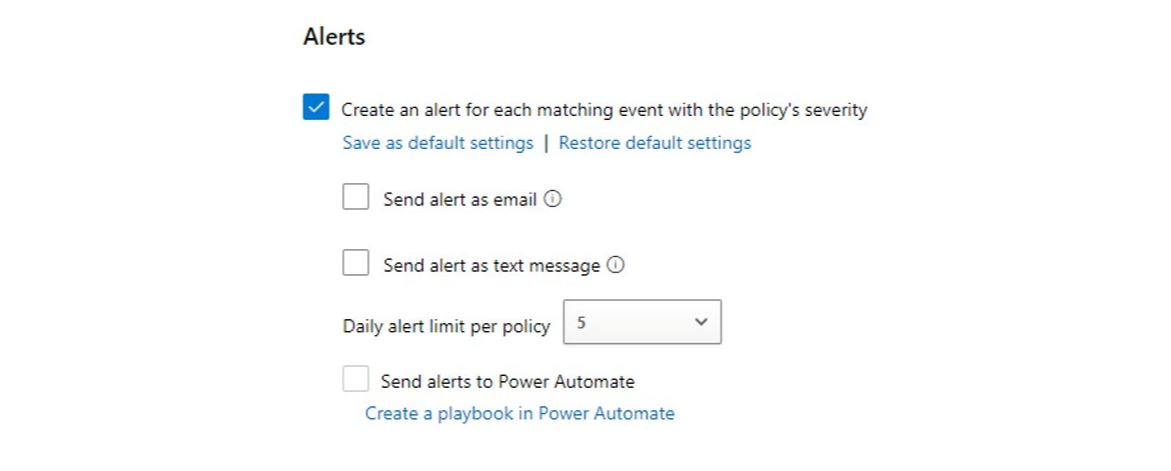The height and width of the screenshot is (471, 1171).
Task: Click the chevron arrow in the alert limit box
Action: [x=701, y=322]
